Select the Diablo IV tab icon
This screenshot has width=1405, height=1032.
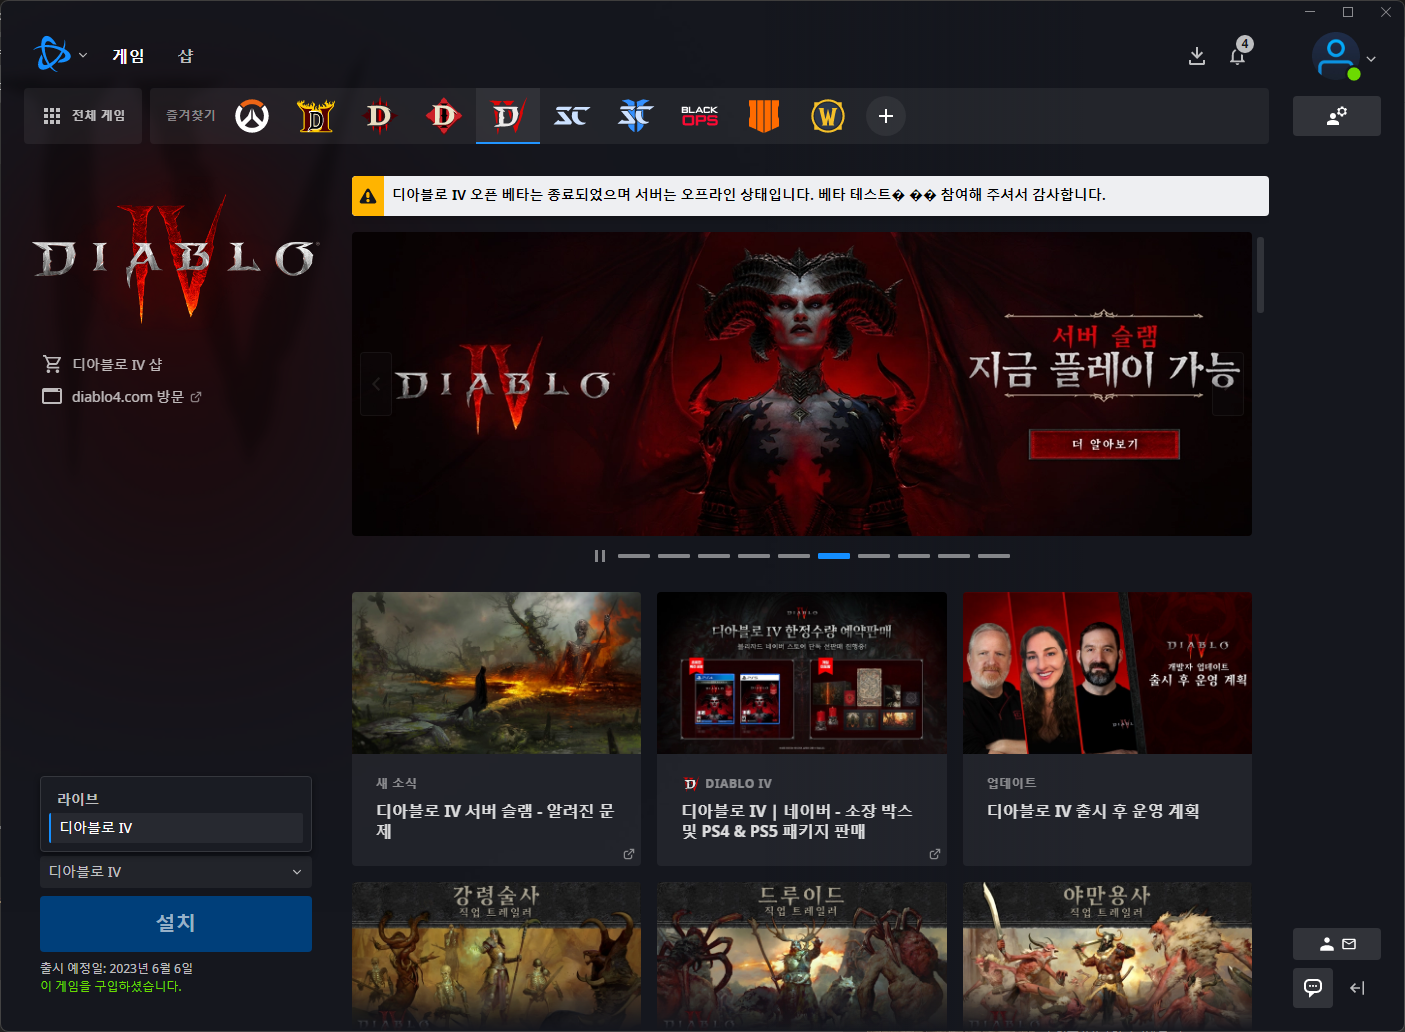click(508, 116)
